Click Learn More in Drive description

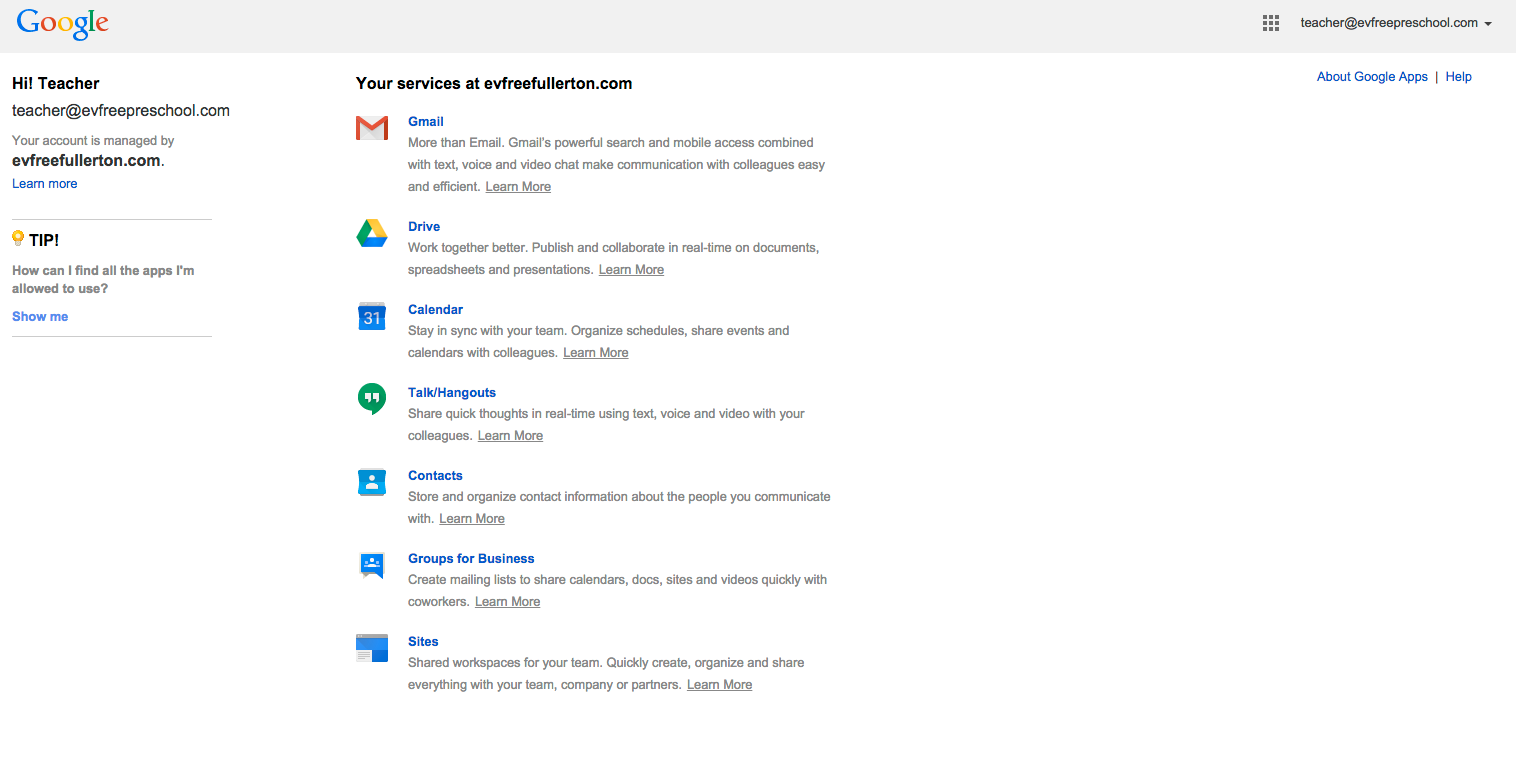[631, 270]
